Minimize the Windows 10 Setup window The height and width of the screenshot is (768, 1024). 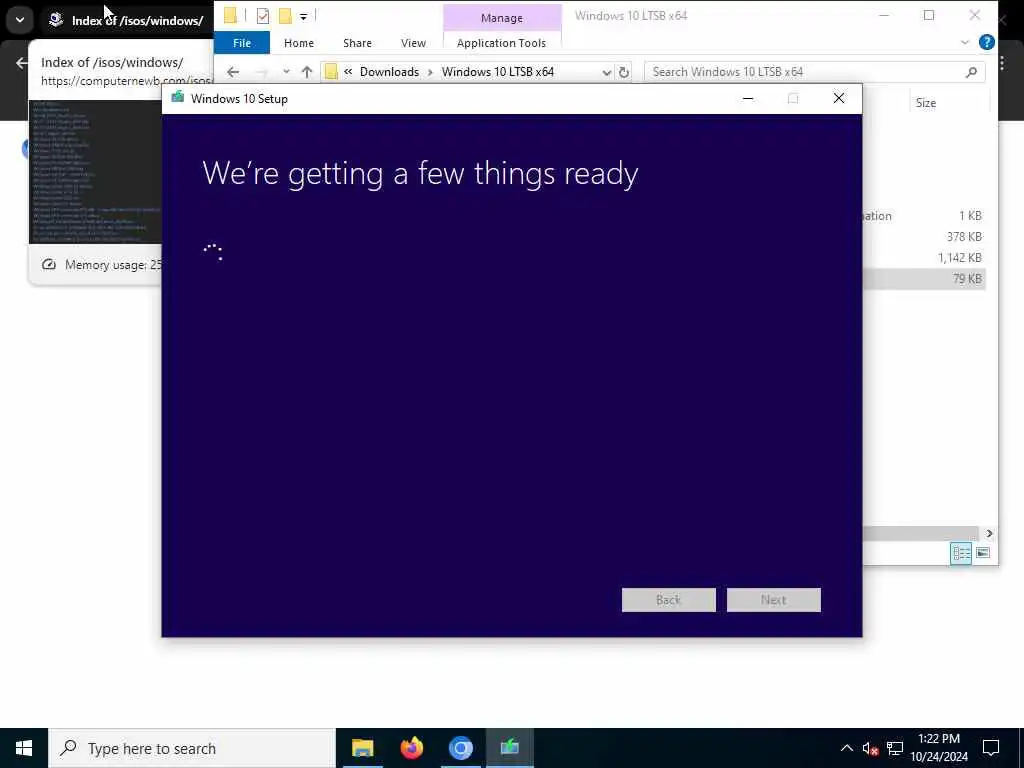click(x=748, y=99)
